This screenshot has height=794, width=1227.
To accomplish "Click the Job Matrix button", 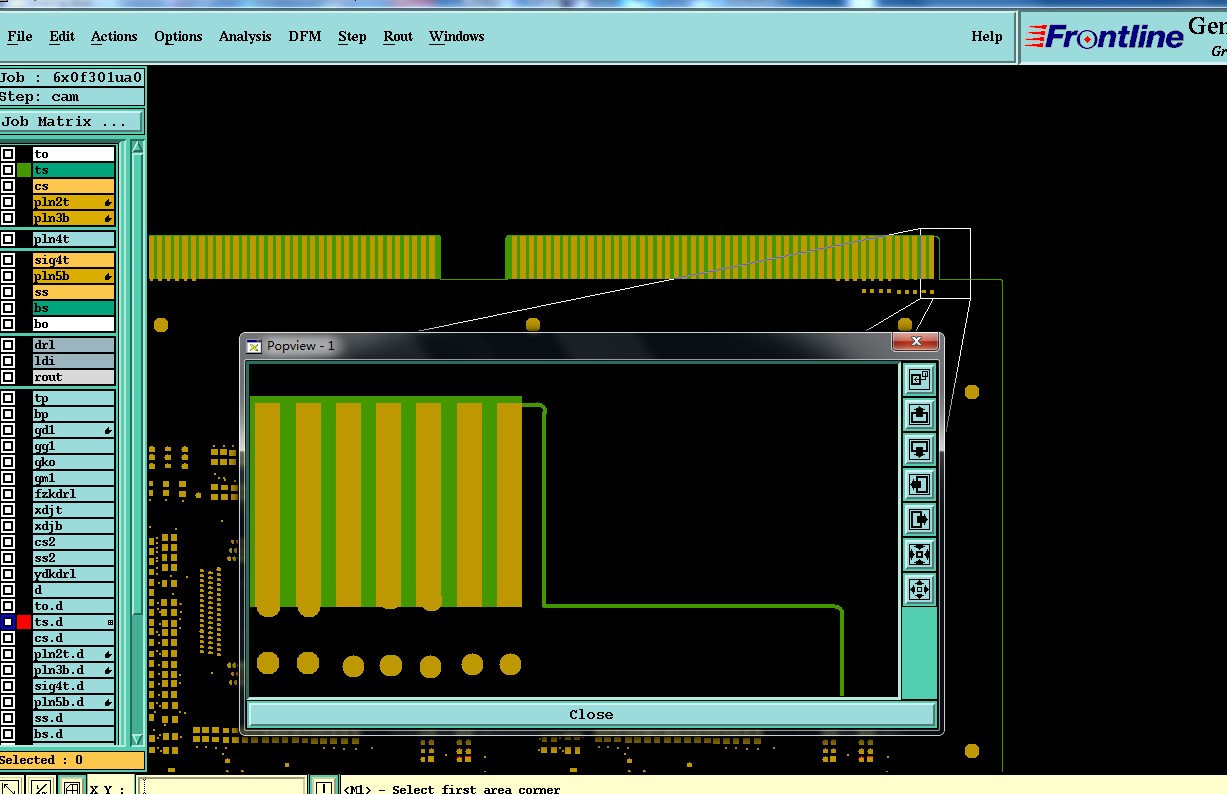I will click(72, 121).
